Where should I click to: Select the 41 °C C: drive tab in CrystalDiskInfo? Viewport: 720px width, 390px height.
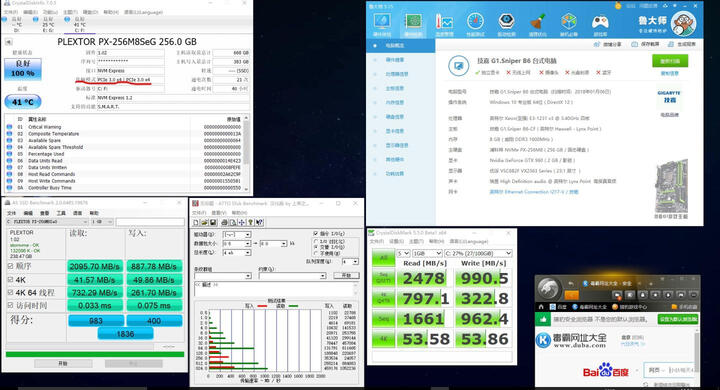(x=79, y=25)
